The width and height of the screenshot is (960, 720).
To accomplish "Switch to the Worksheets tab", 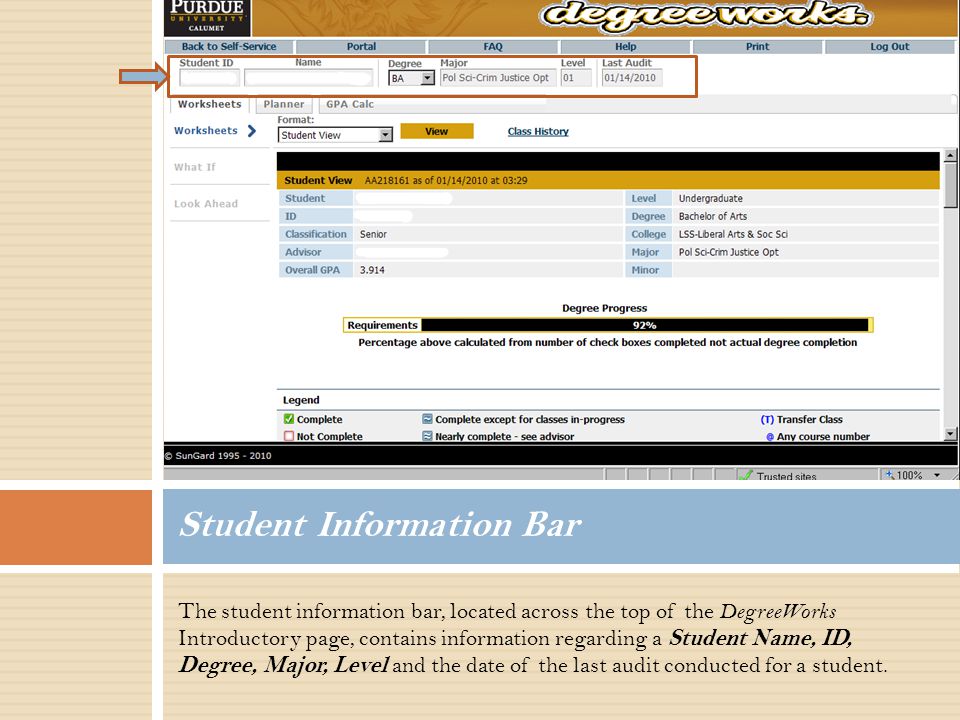I will point(209,105).
